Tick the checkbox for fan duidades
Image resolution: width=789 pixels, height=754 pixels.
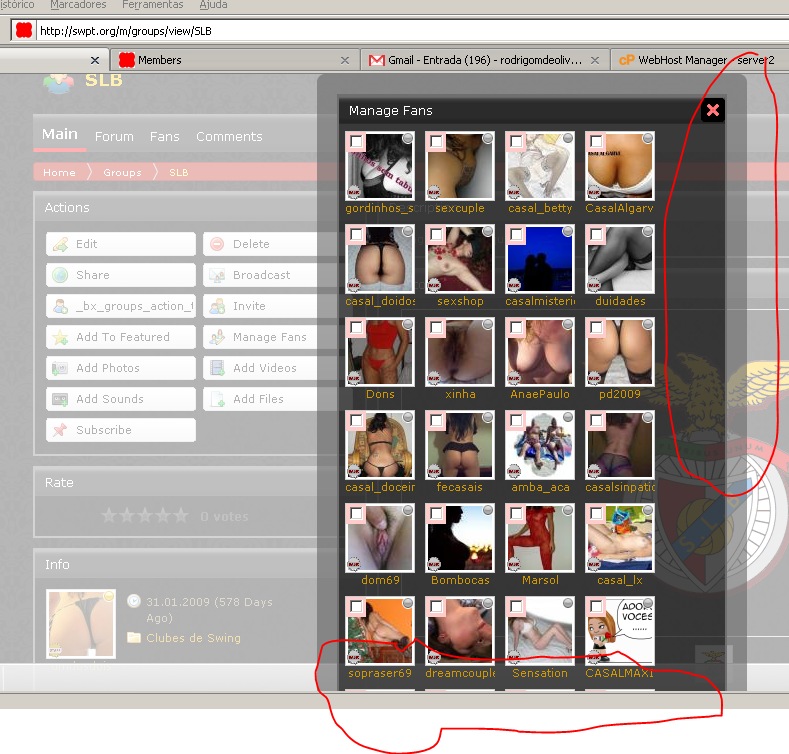click(596, 234)
